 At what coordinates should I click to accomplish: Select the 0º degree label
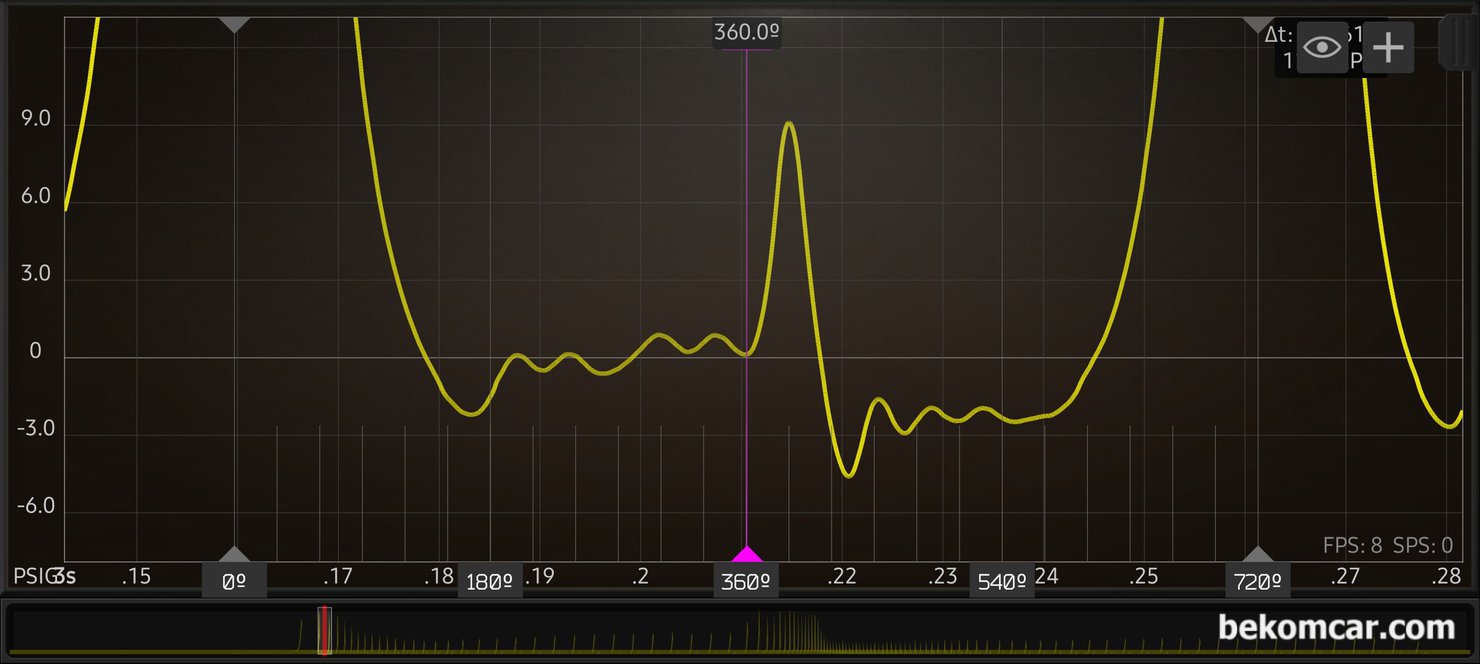pyautogui.click(x=234, y=581)
